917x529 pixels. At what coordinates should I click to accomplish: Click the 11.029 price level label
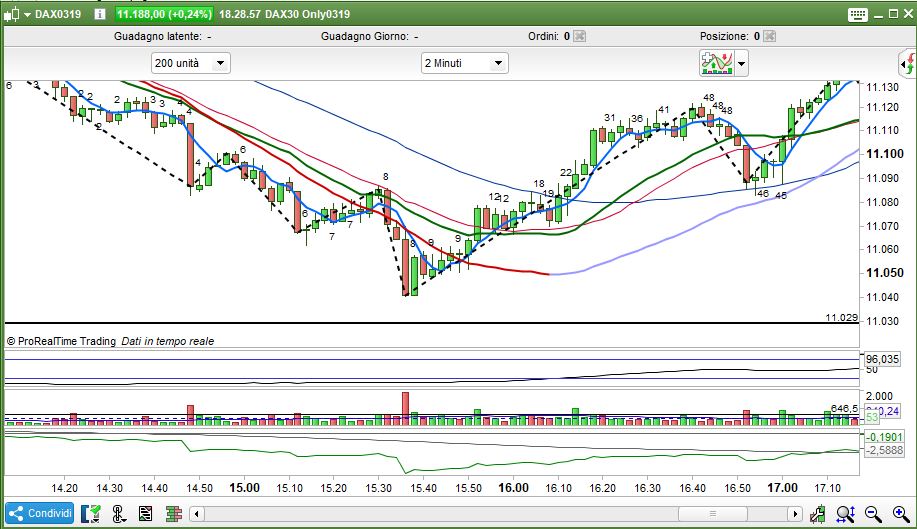(x=841, y=317)
